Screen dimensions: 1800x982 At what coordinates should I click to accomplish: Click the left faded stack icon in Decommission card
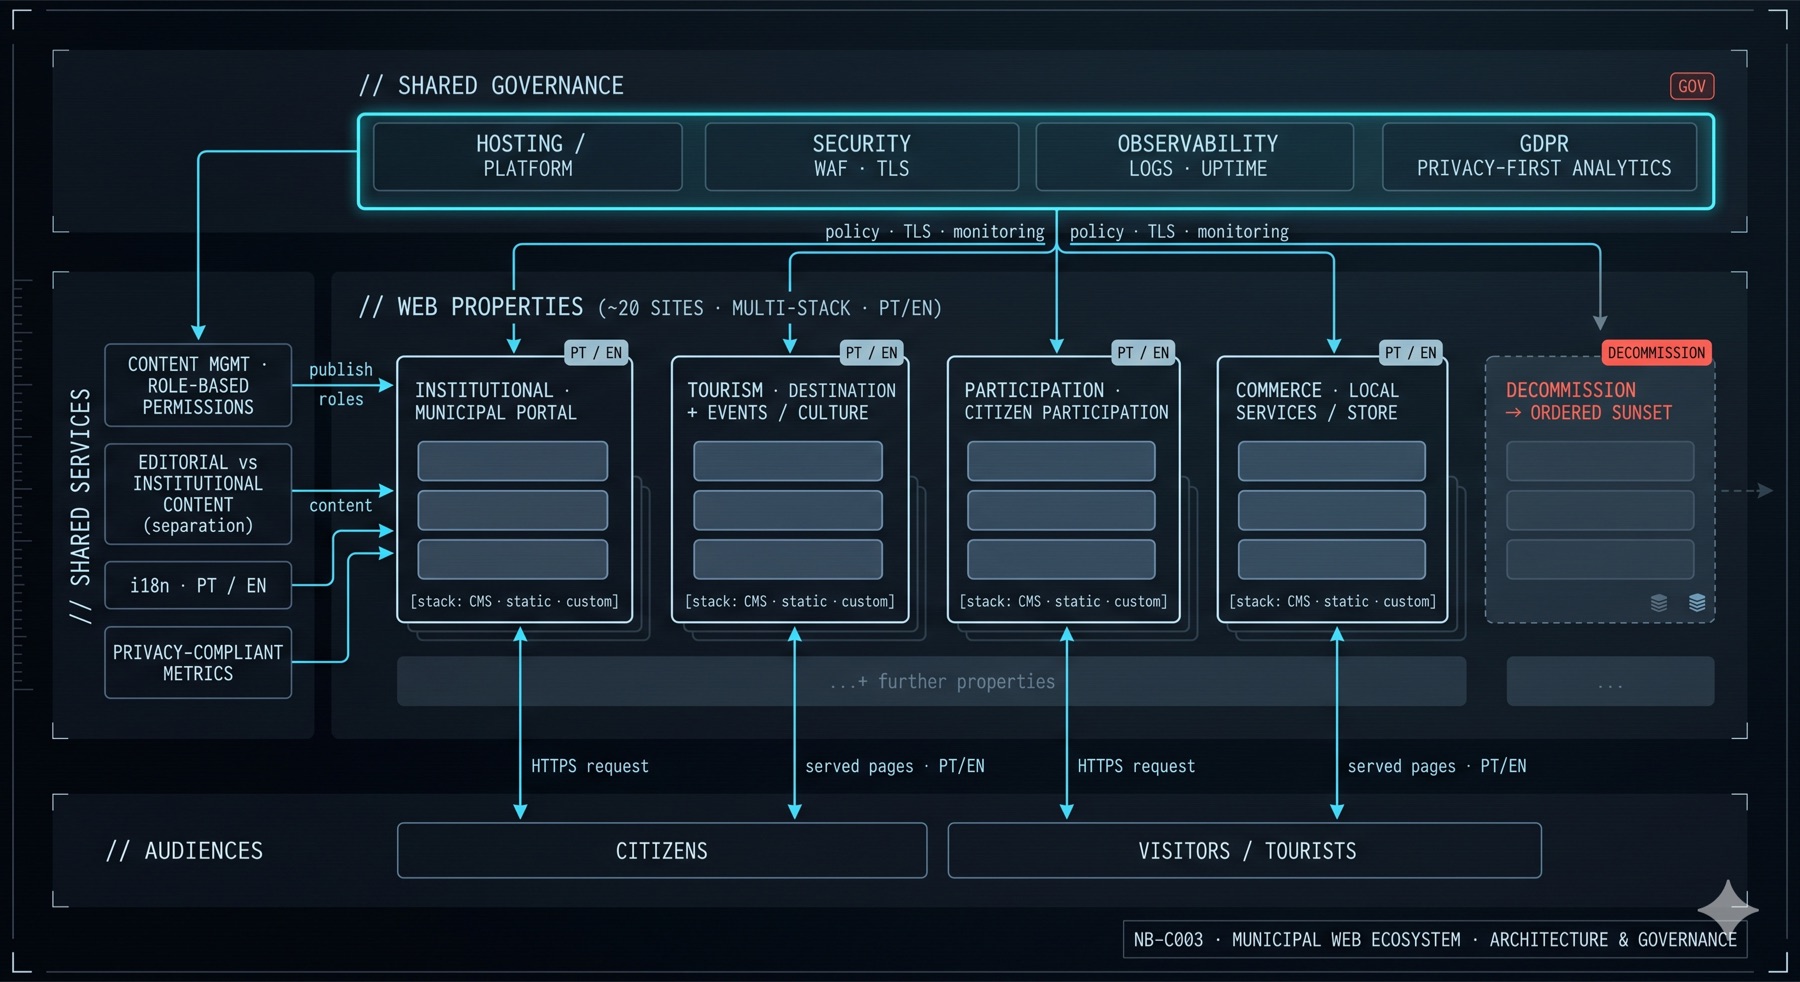pos(1659,602)
